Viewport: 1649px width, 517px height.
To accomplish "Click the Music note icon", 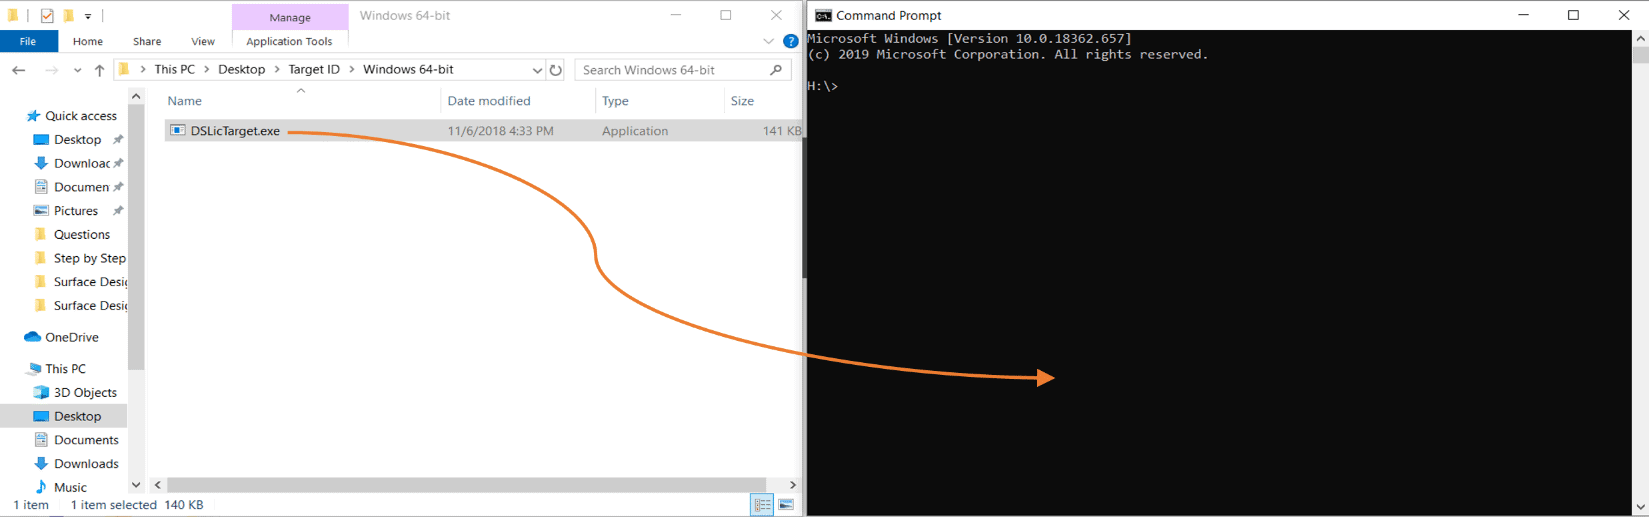I will click(41, 487).
